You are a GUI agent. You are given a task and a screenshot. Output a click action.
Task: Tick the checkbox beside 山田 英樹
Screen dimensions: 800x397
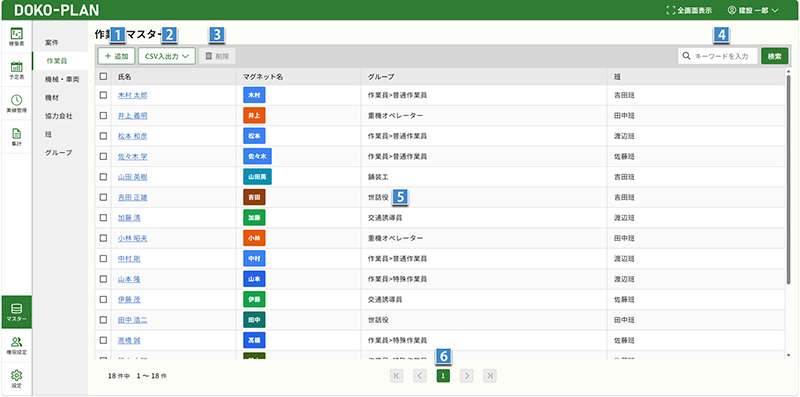[104, 177]
